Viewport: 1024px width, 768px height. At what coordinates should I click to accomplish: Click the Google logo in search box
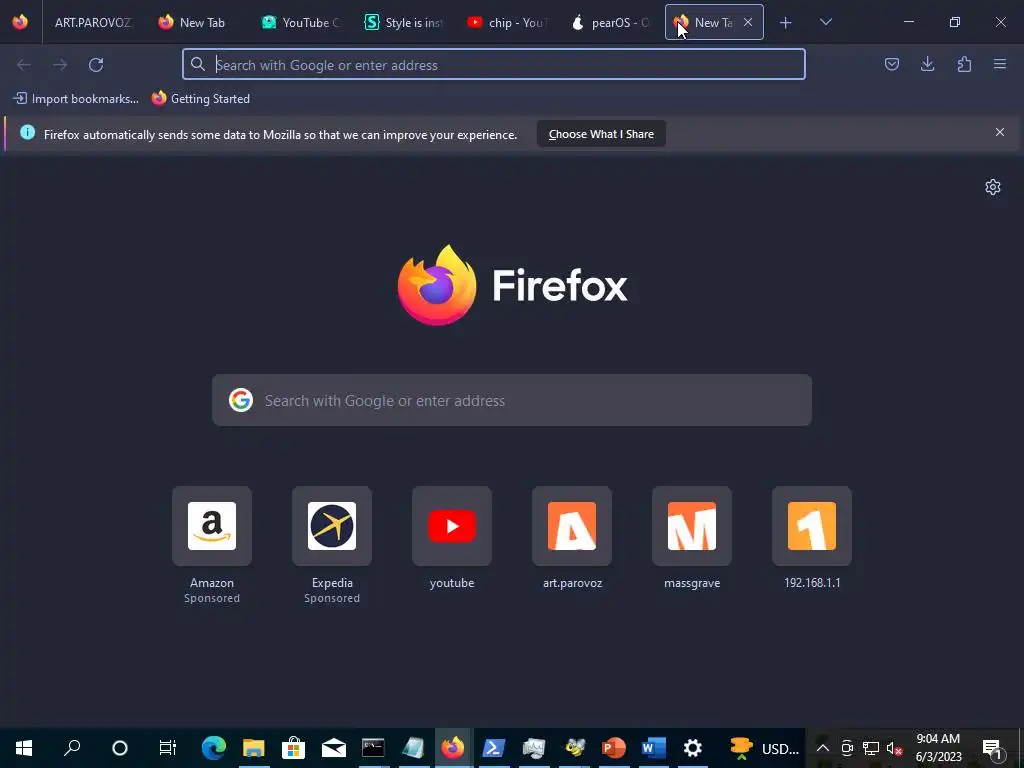point(241,400)
